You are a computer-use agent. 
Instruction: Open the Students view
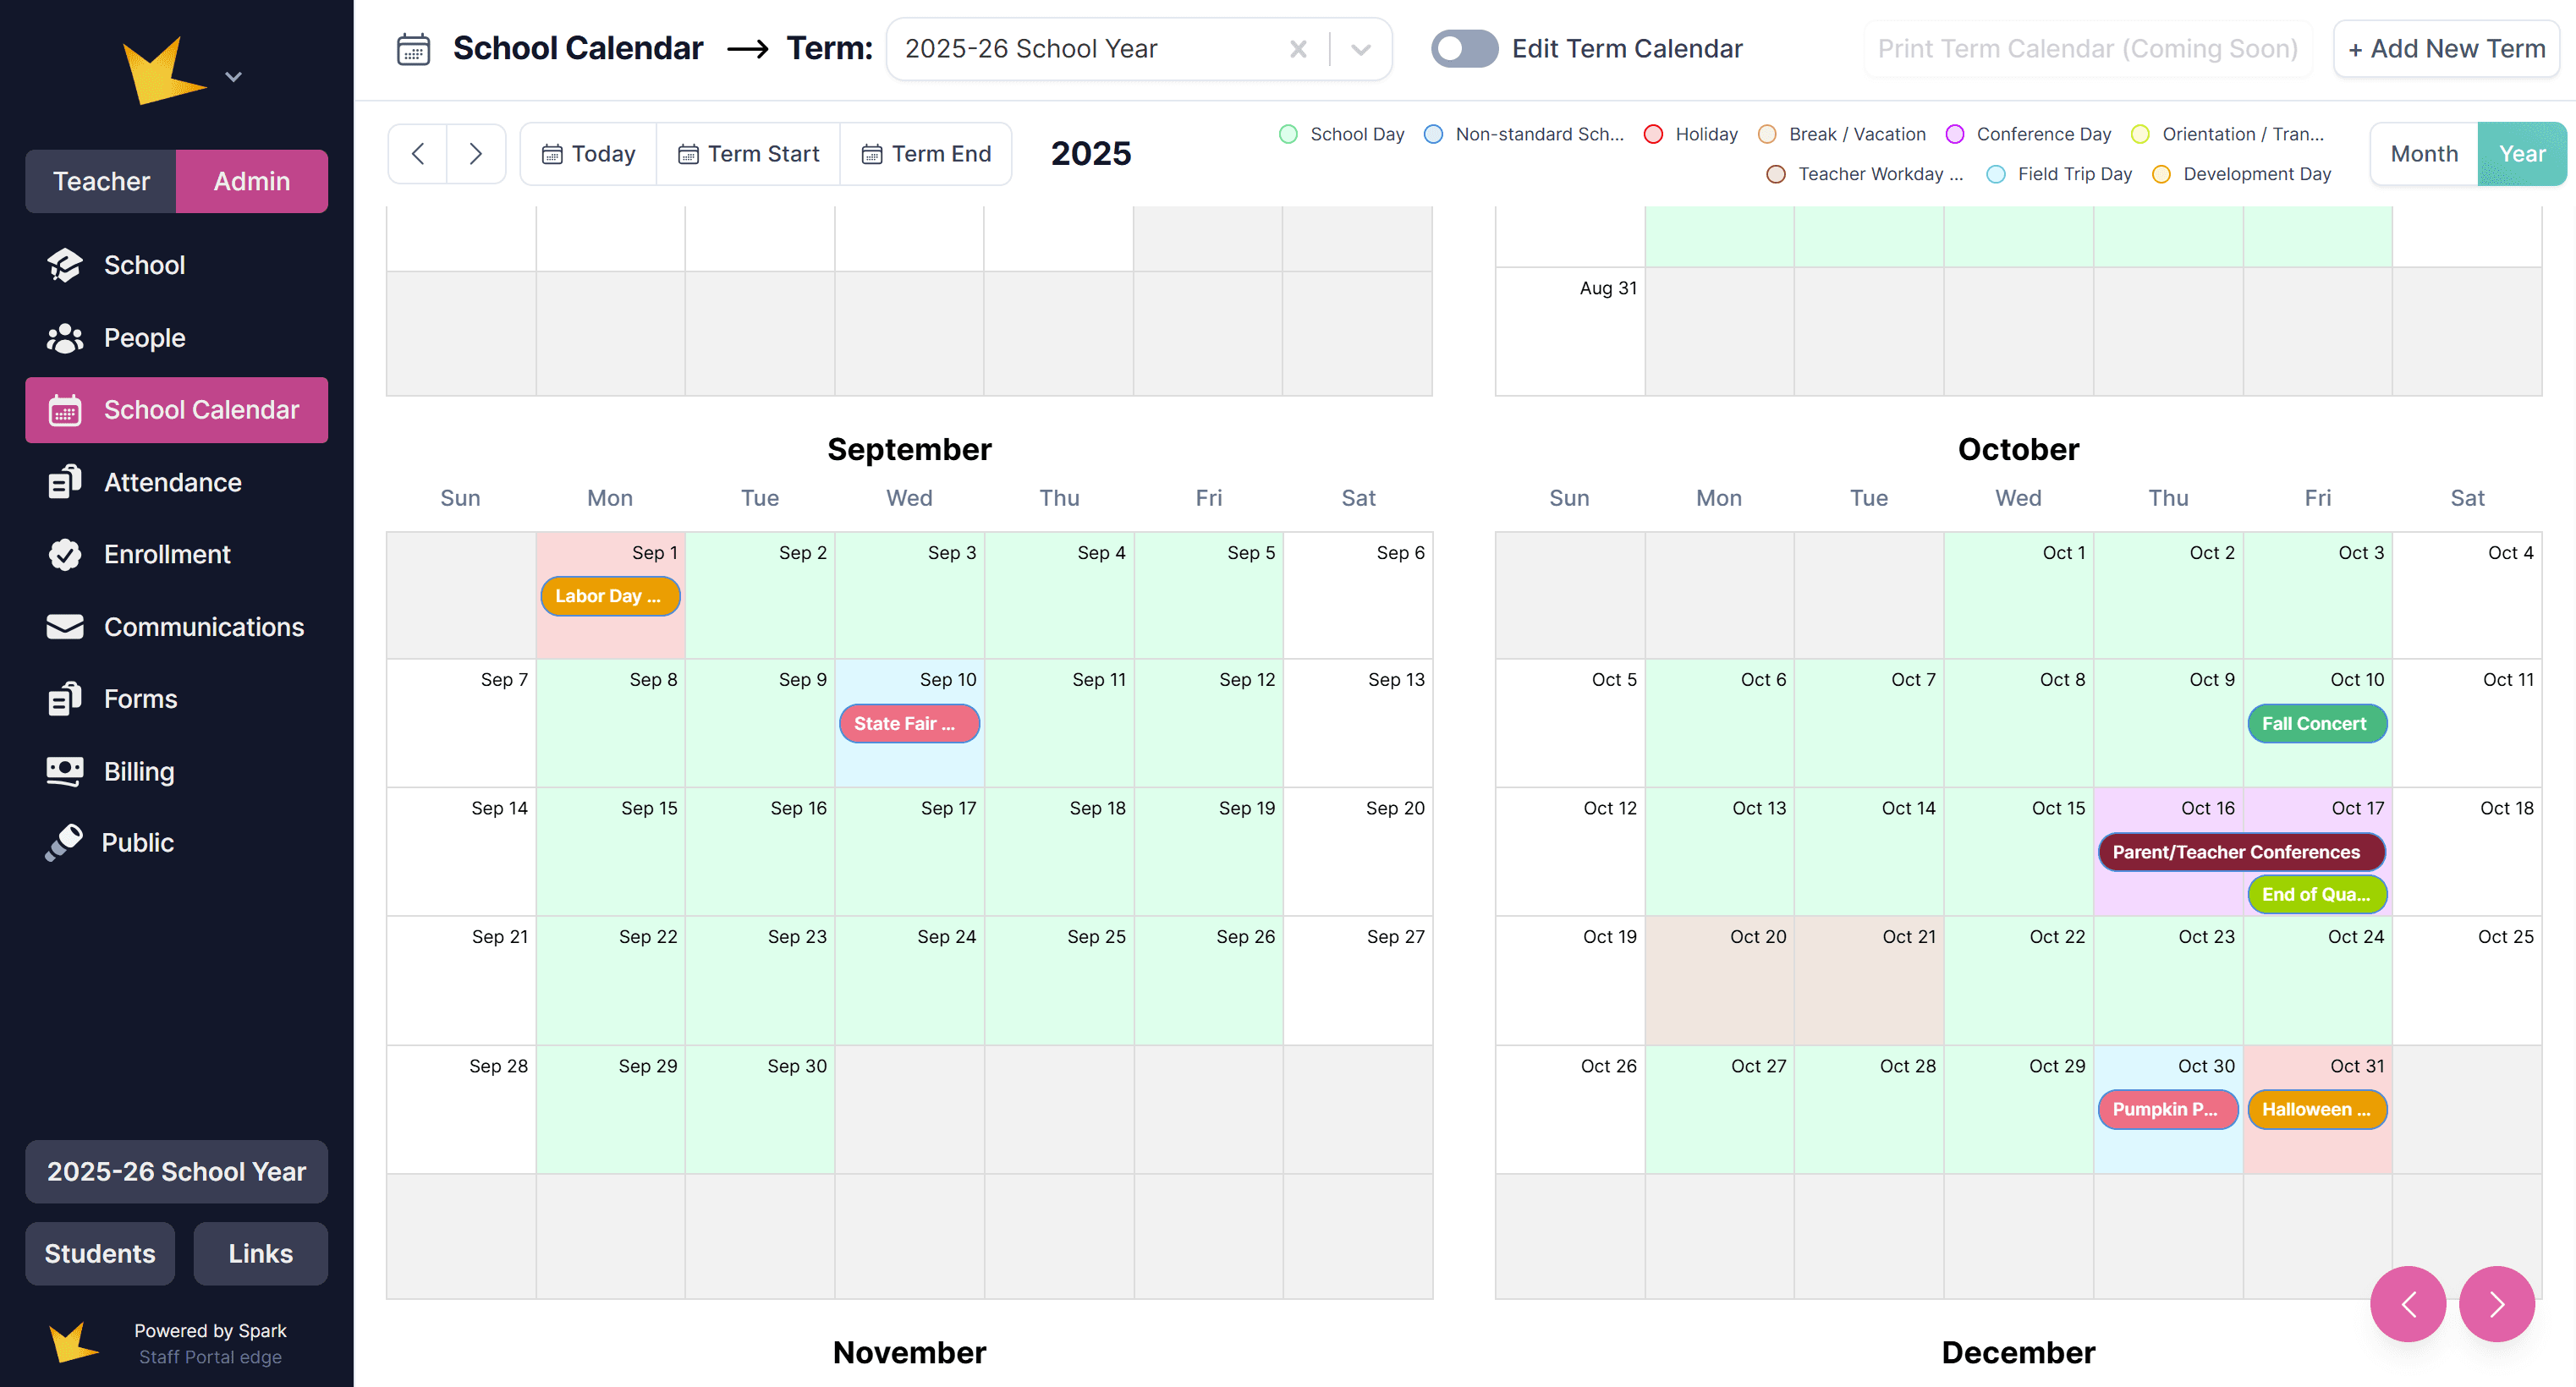point(99,1253)
